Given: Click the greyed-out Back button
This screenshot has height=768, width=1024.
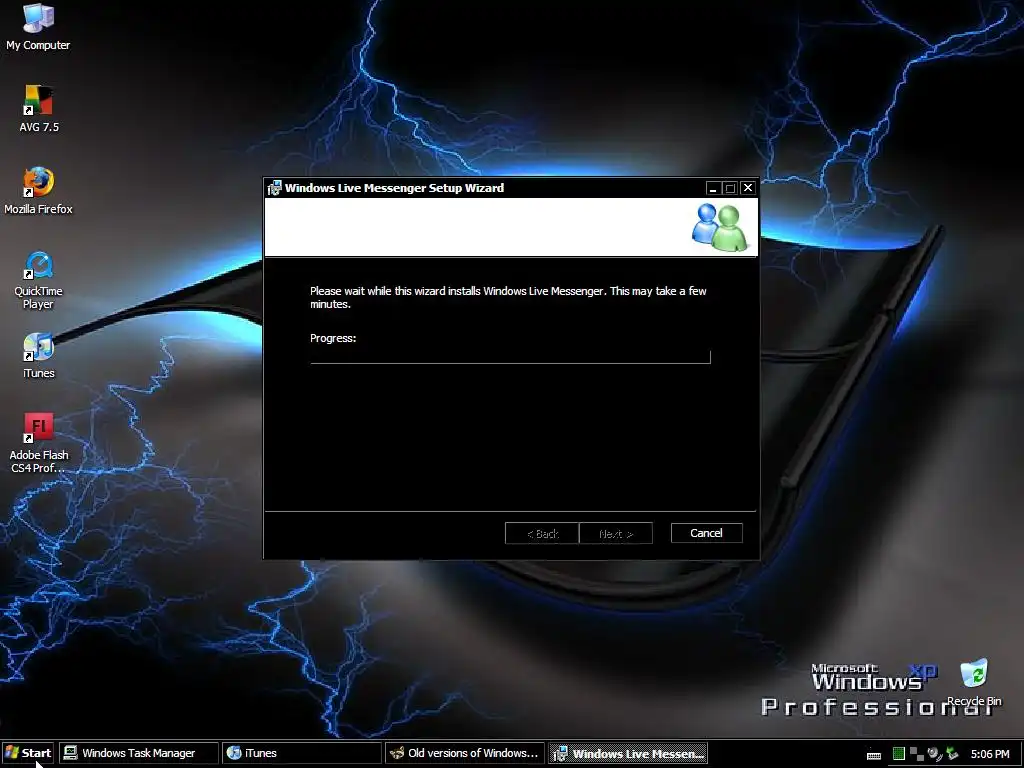Looking at the screenshot, I should pyautogui.click(x=542, y=534).
